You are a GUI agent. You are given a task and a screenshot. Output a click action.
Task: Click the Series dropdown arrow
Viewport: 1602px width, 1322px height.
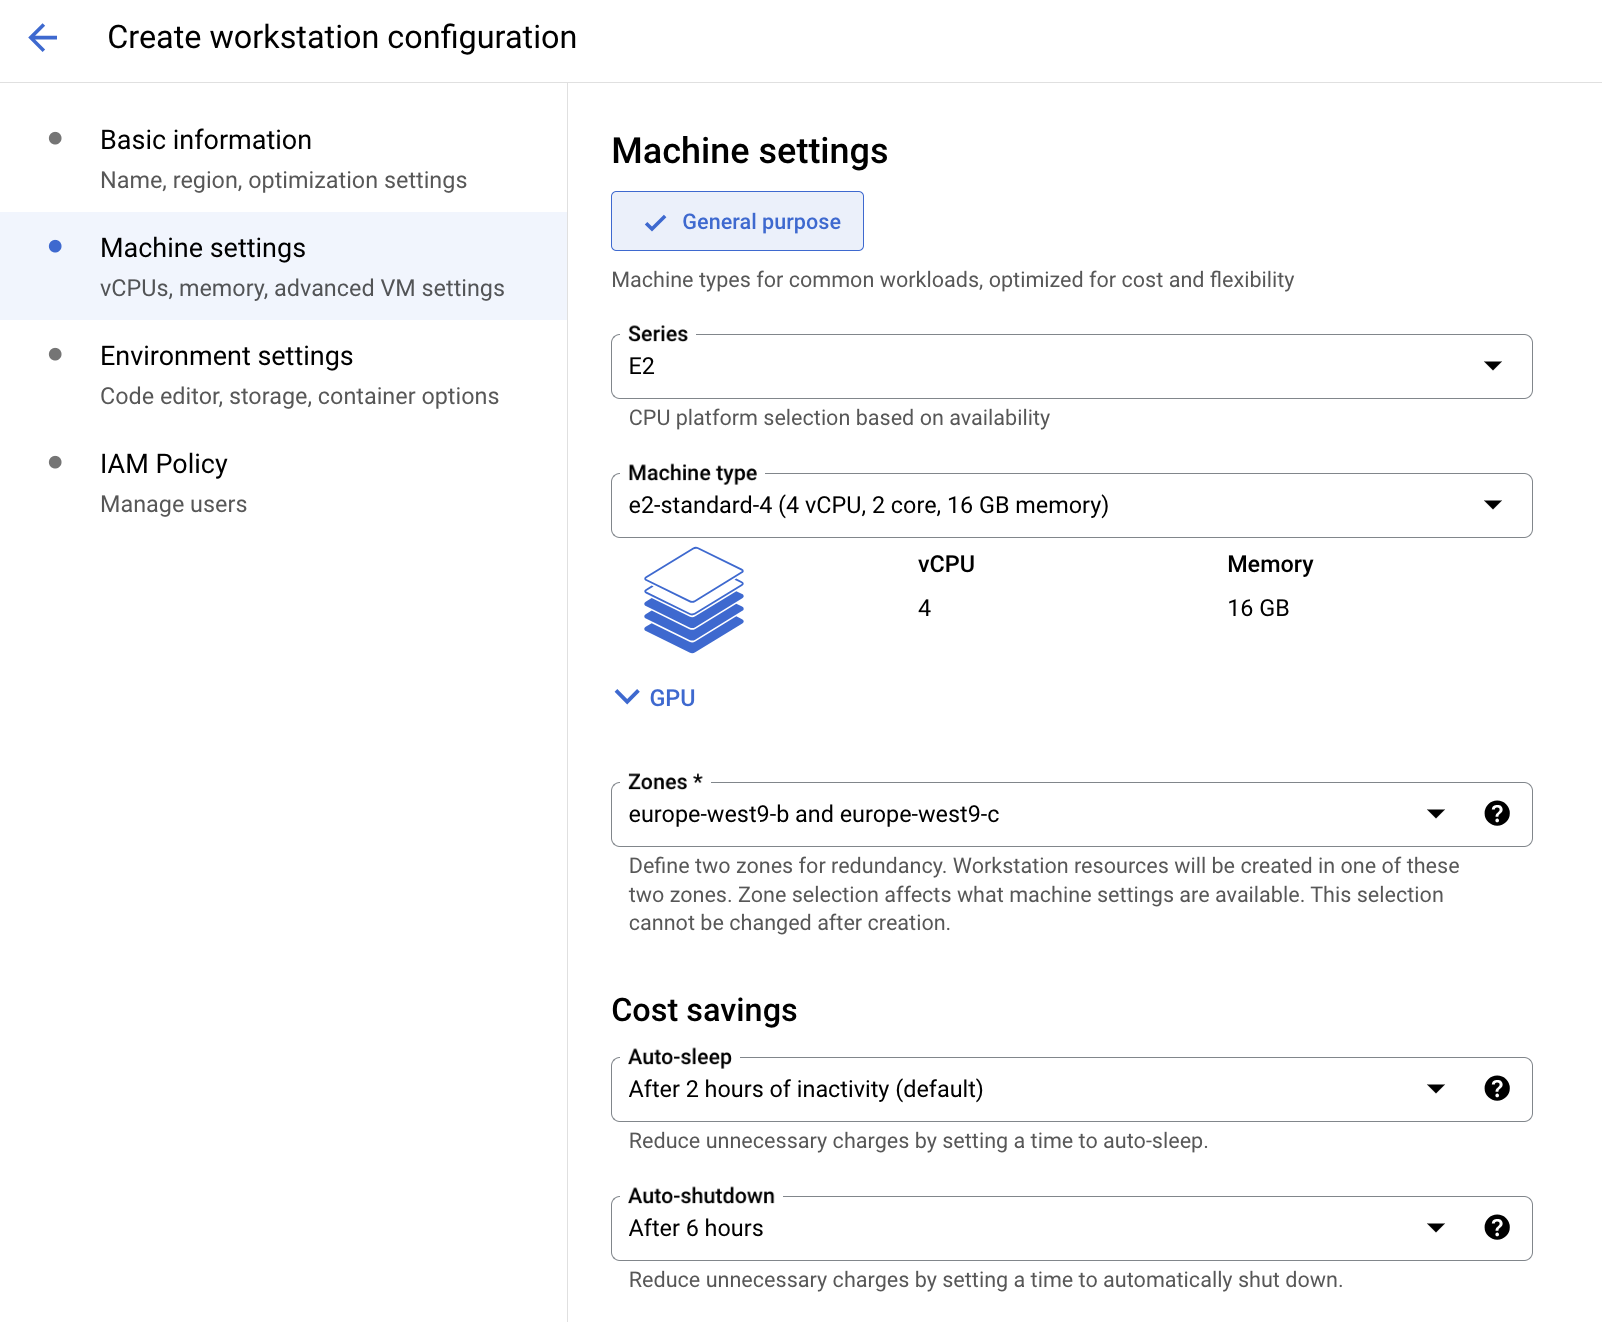pos(1492,366)
